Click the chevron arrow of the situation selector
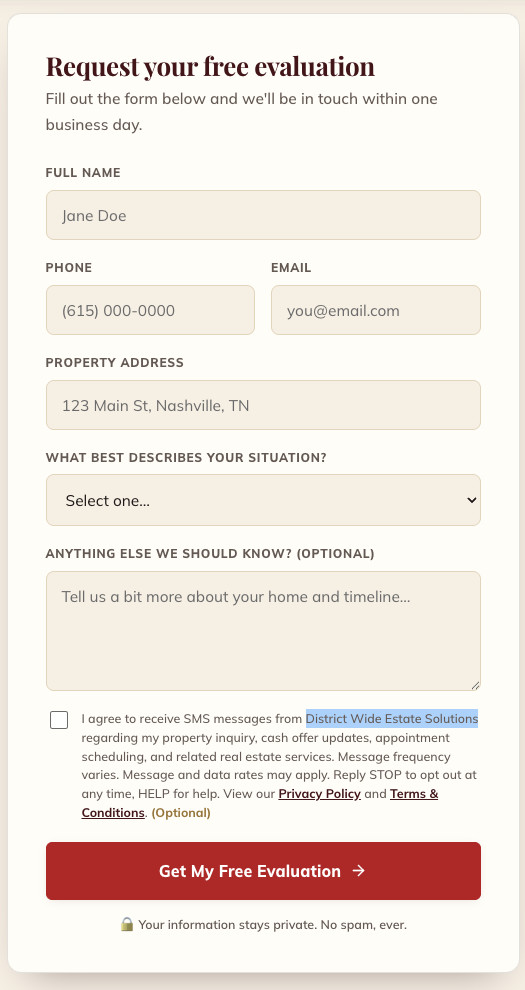The height and width of the screenshot is (990, 525). [471, 500]
